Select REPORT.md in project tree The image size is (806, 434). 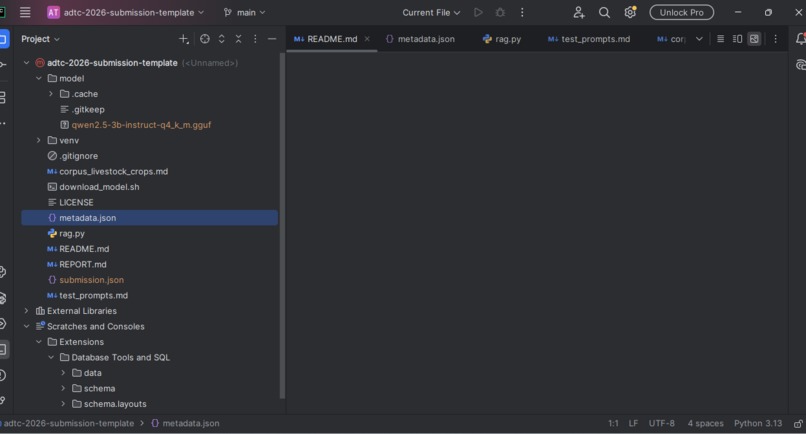coord(77,264)
